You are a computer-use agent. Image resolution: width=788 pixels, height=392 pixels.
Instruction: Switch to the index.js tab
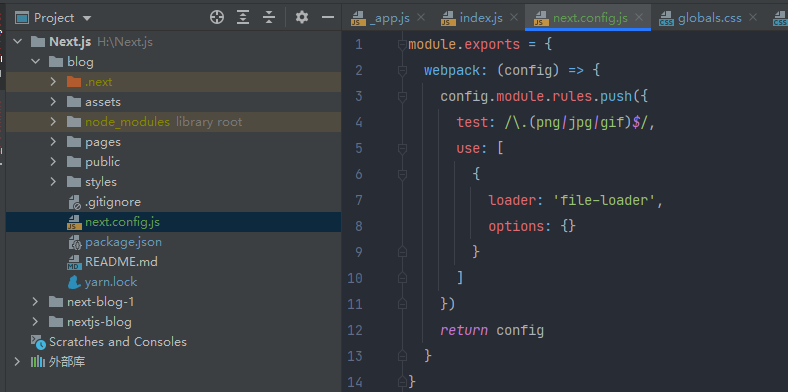(x=481, y=18)
